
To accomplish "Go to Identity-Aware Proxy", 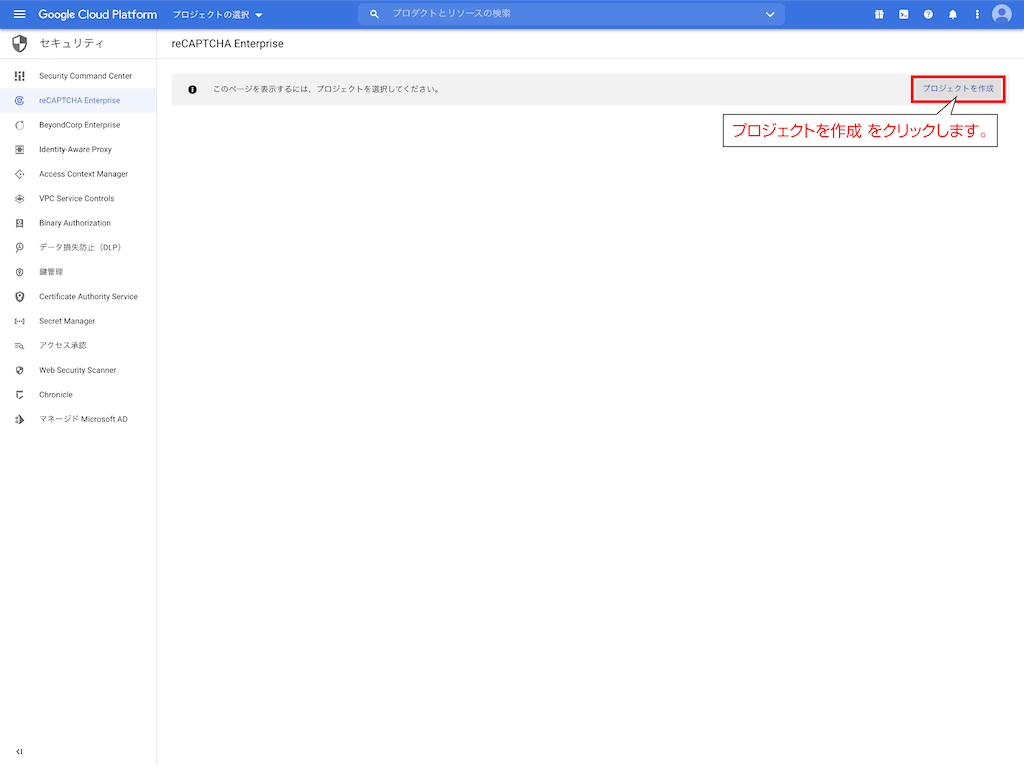I will [75, 150].
